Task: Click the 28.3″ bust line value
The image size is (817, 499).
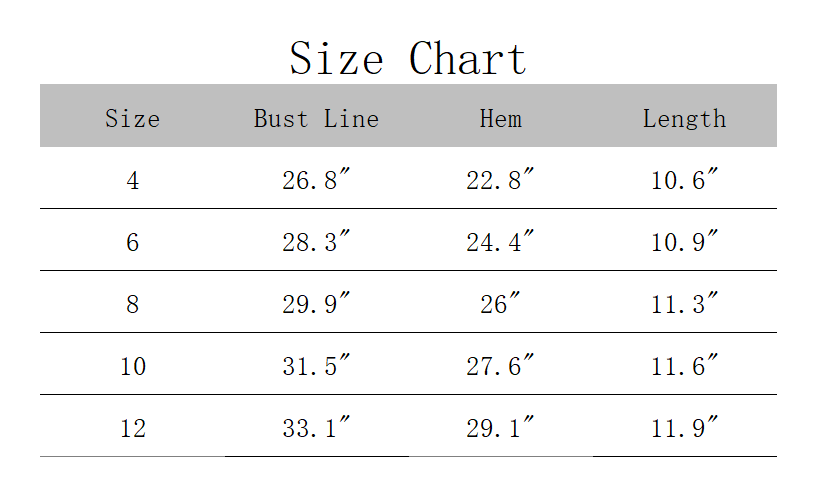Action: pyautogui.click(x=316, y=241)
